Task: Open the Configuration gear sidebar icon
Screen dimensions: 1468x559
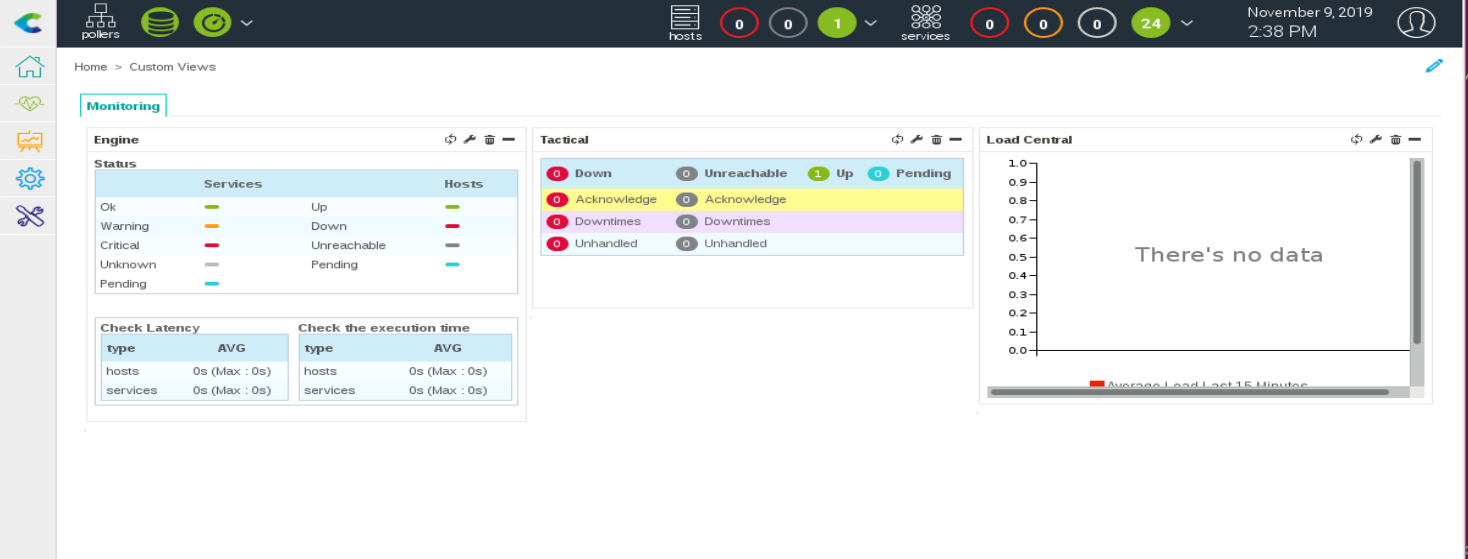Action: click(x=29, y=178)
